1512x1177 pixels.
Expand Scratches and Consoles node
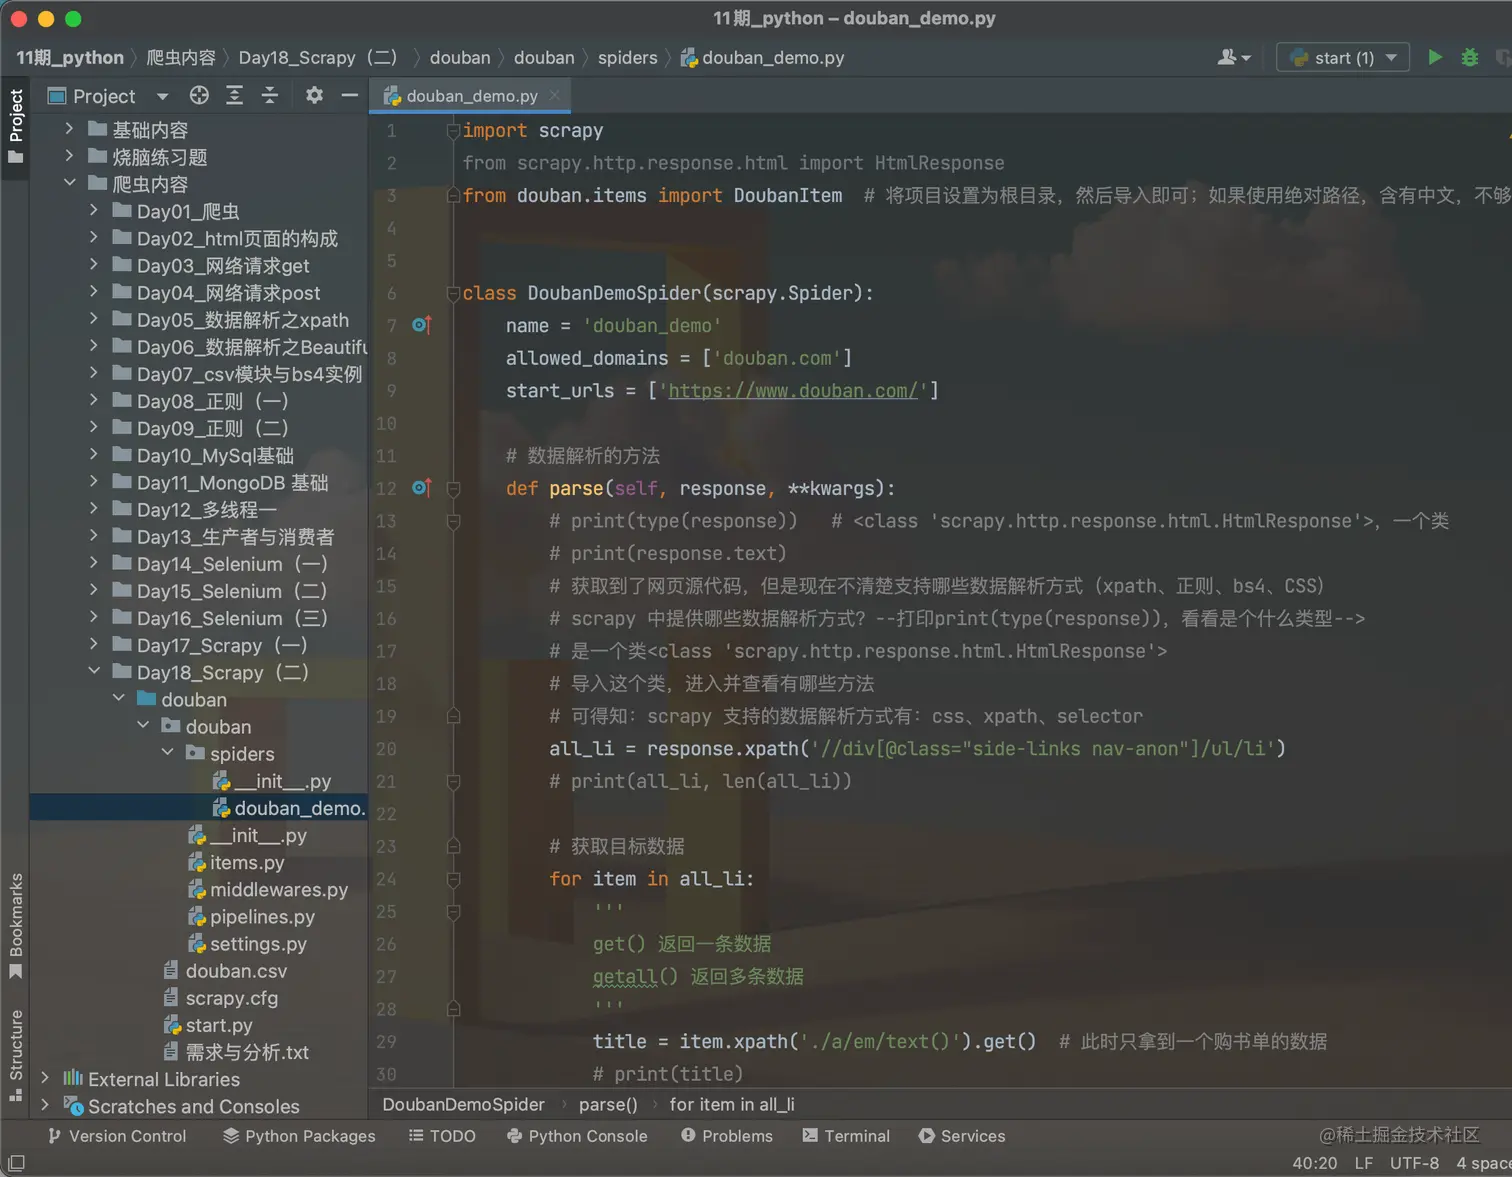[x=45, y=1105]
